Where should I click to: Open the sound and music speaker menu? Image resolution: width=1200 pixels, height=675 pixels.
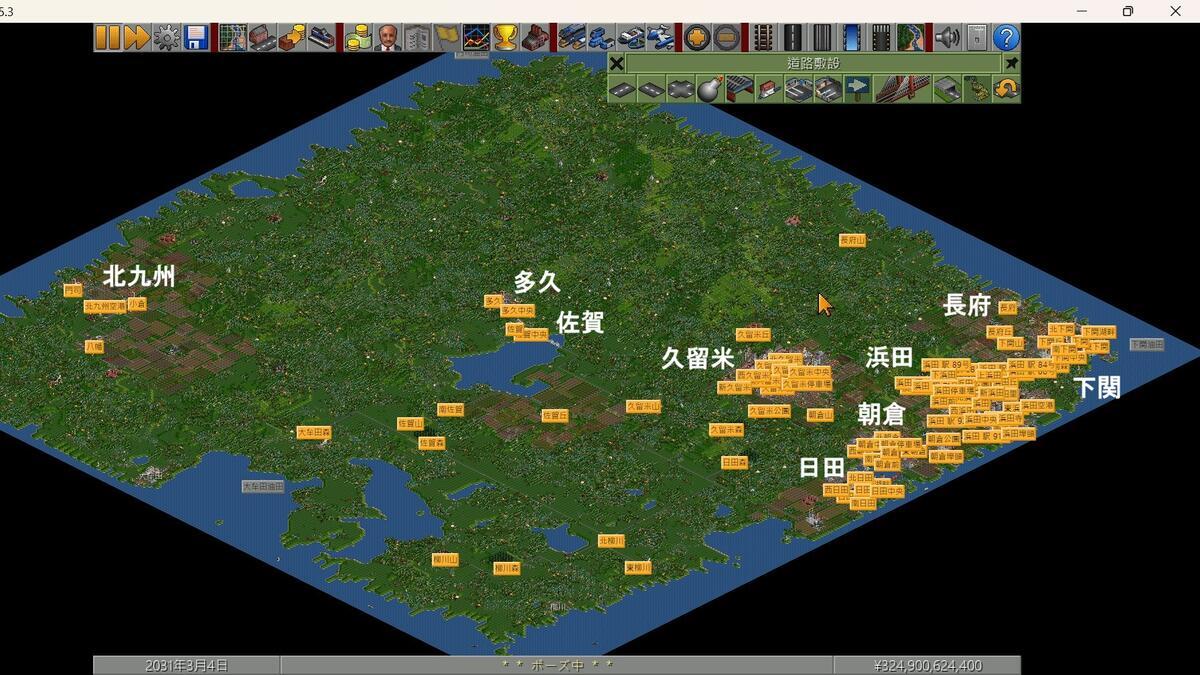tap(947, 38)
